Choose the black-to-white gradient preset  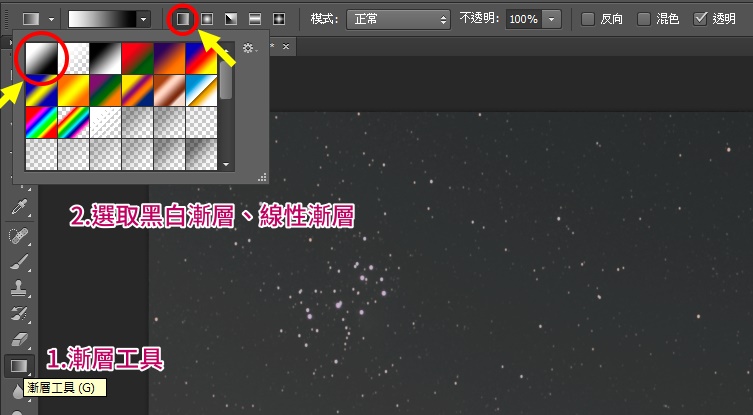coord(41,60)
